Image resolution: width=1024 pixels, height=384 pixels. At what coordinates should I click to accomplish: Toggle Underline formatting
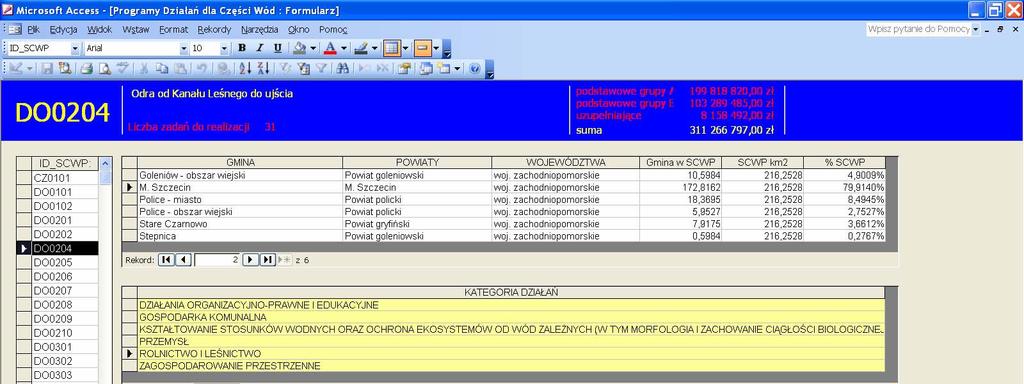coord(278,48)
